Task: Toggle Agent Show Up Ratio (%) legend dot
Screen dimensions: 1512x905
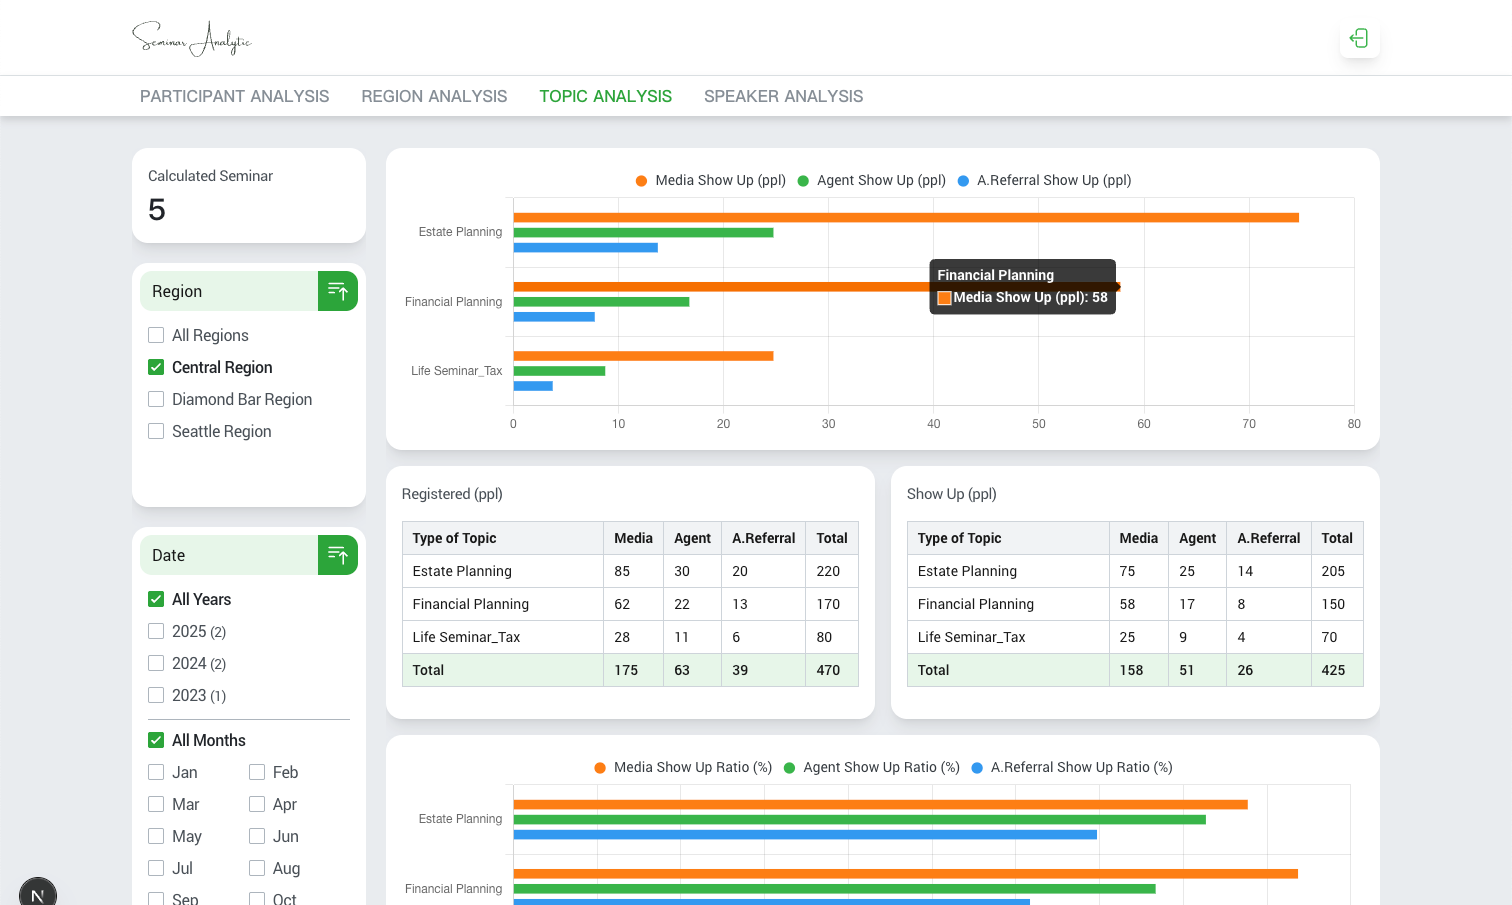Action: click(x=789, y=768)
